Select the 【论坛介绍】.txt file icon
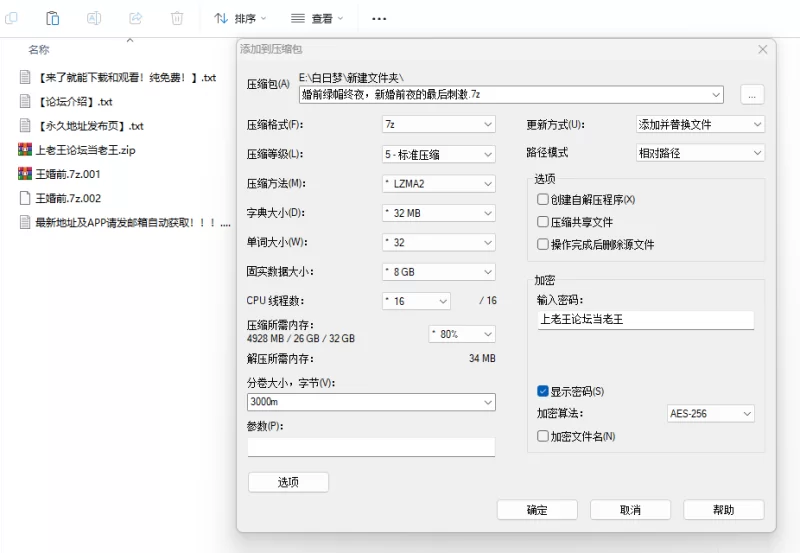 [26, 101]
